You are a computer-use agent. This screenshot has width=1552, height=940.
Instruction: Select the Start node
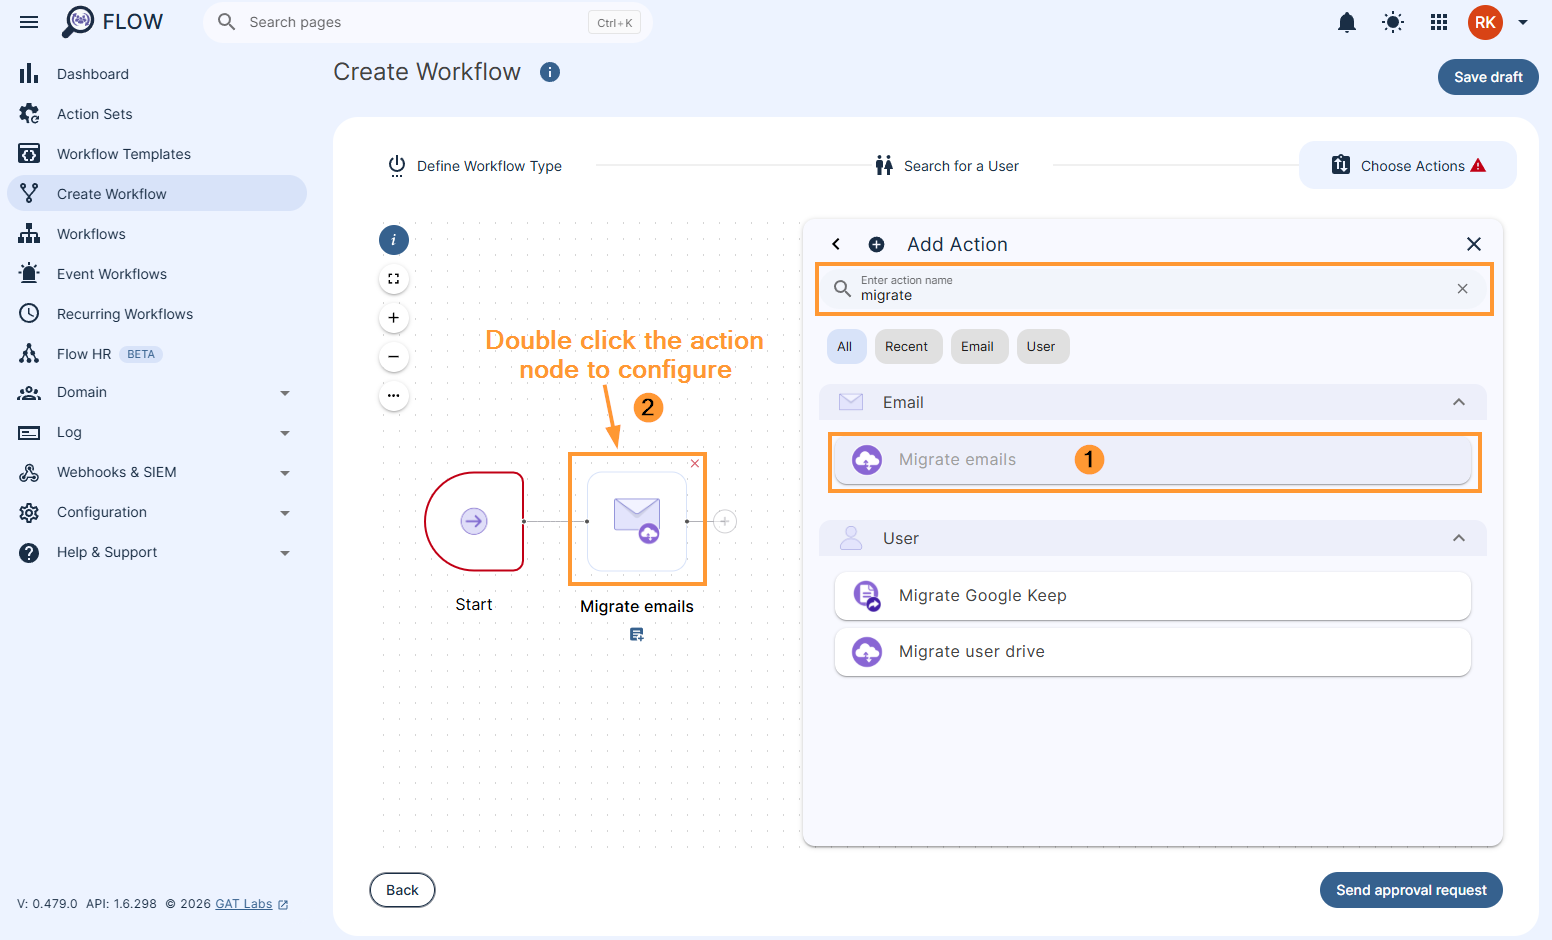pyautogui.click(x=474, y=521)
